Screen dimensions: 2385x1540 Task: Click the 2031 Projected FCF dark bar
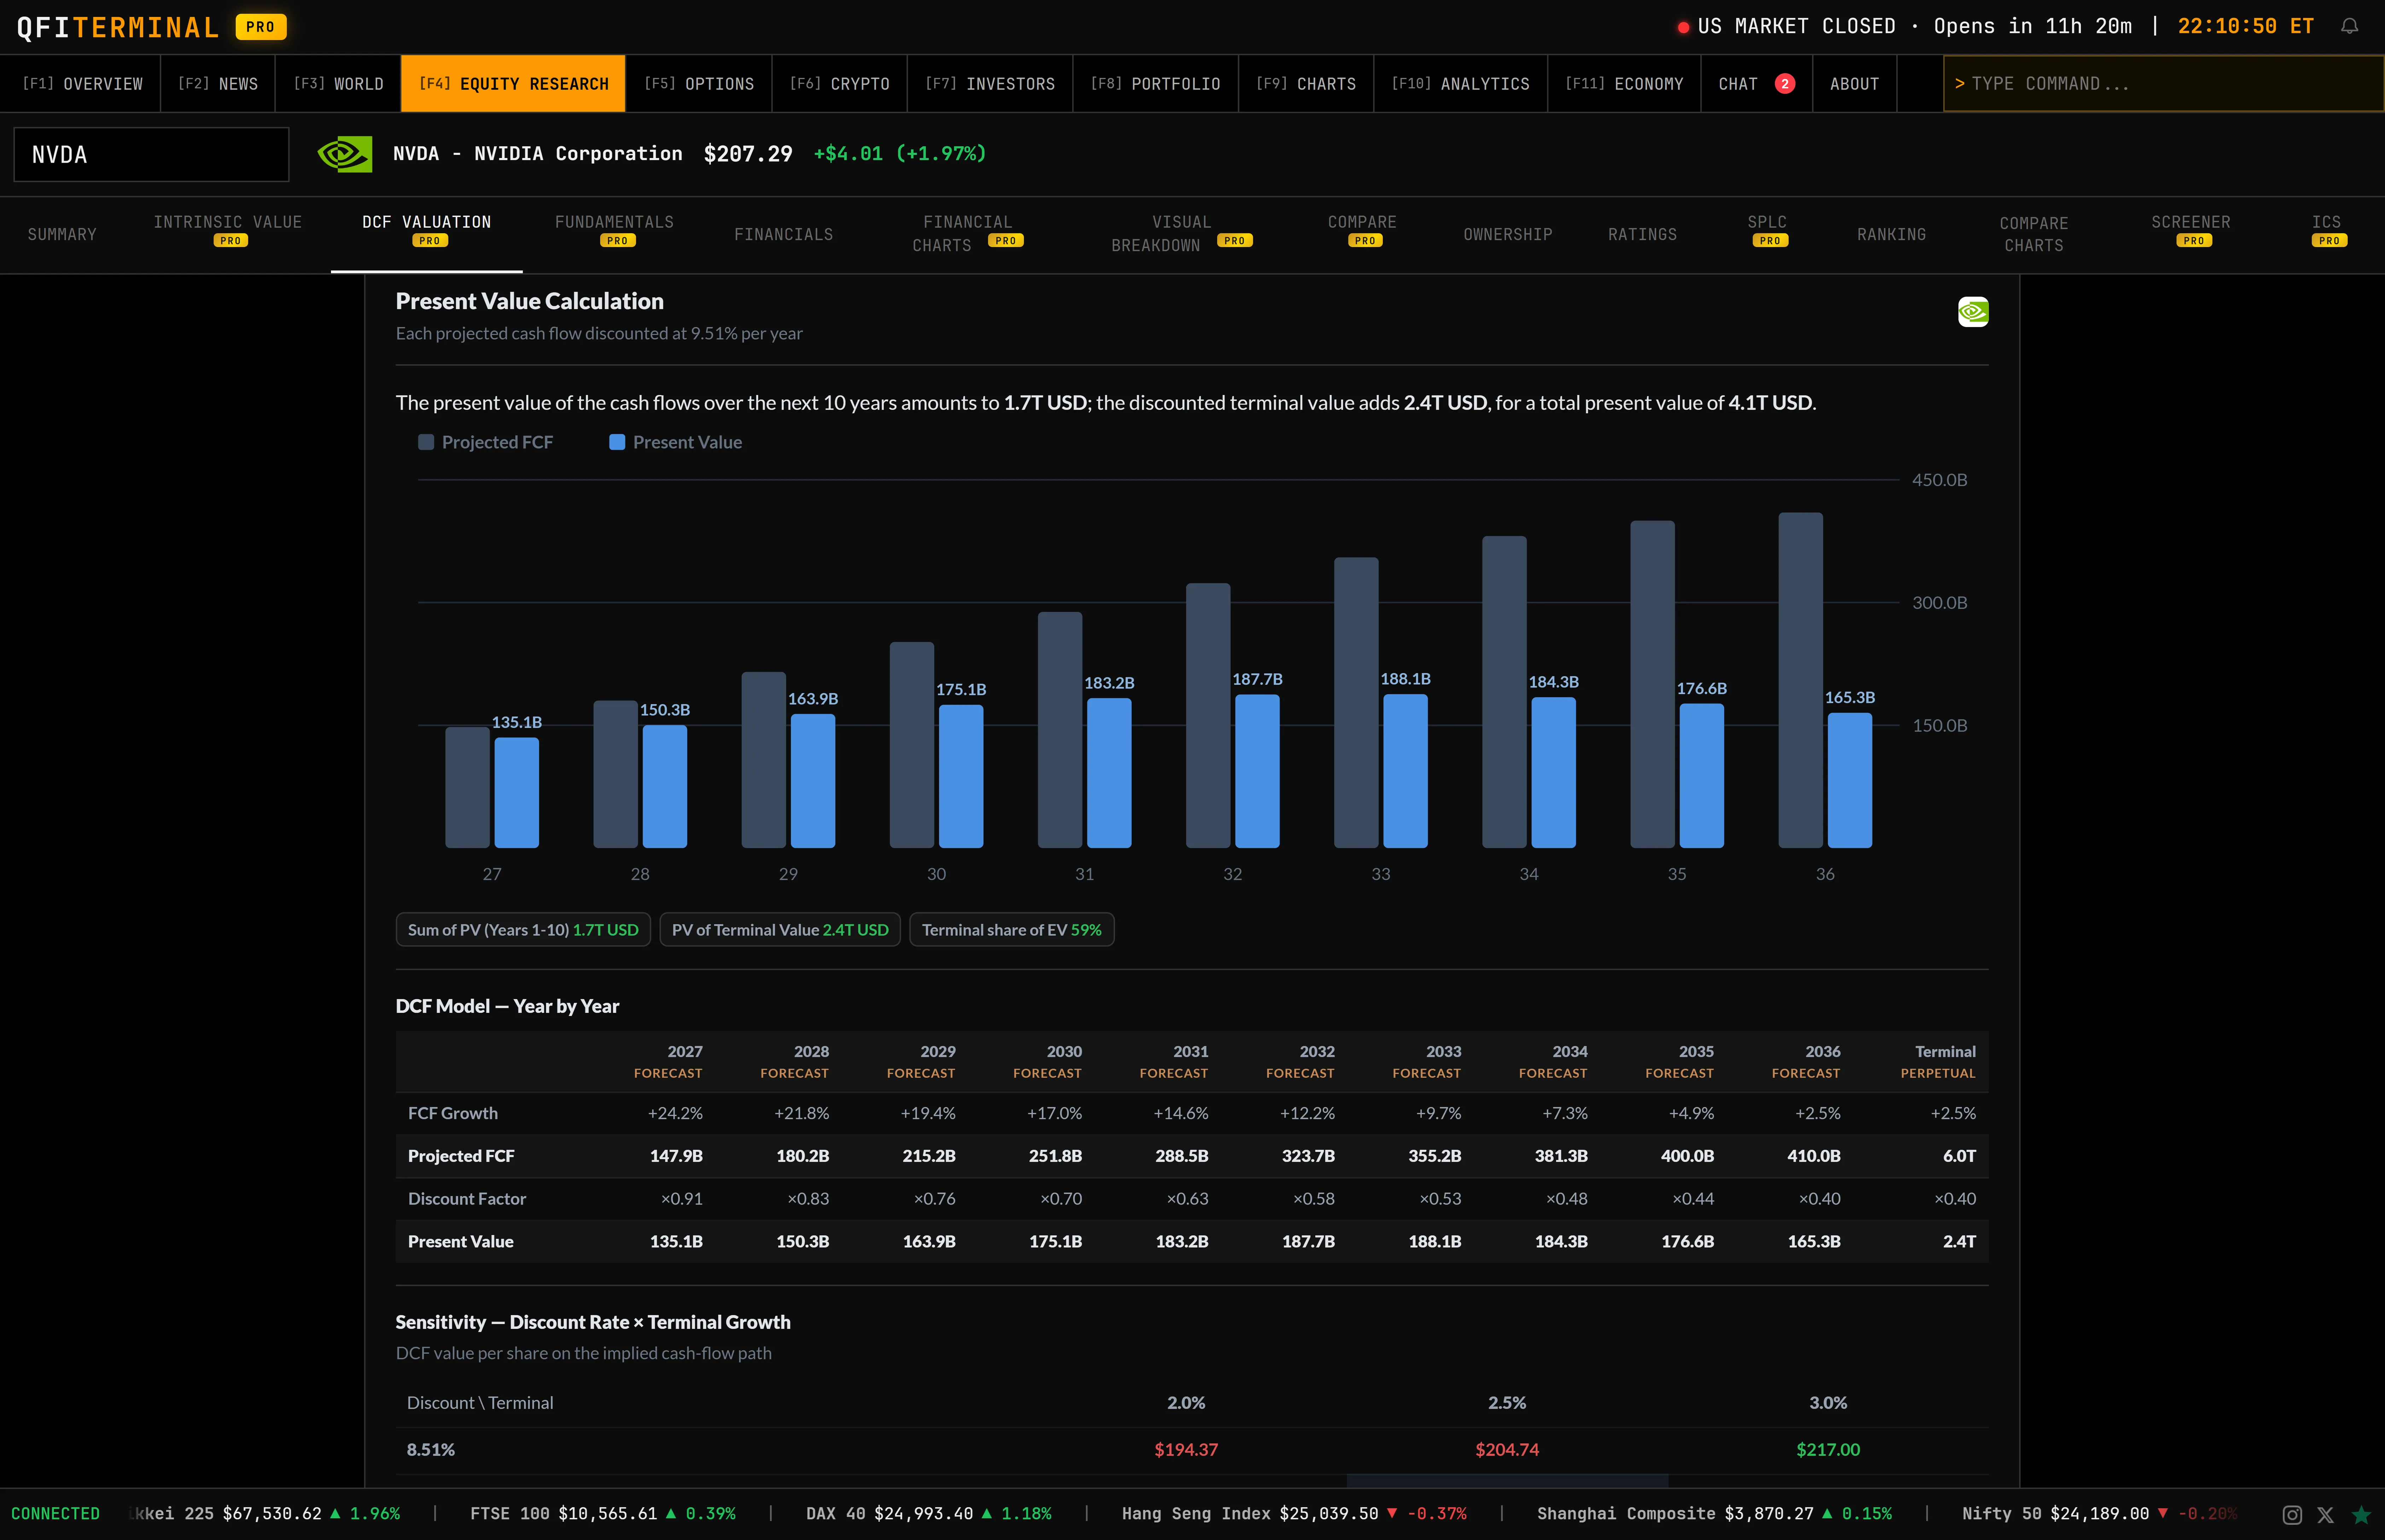(1059, 730)
